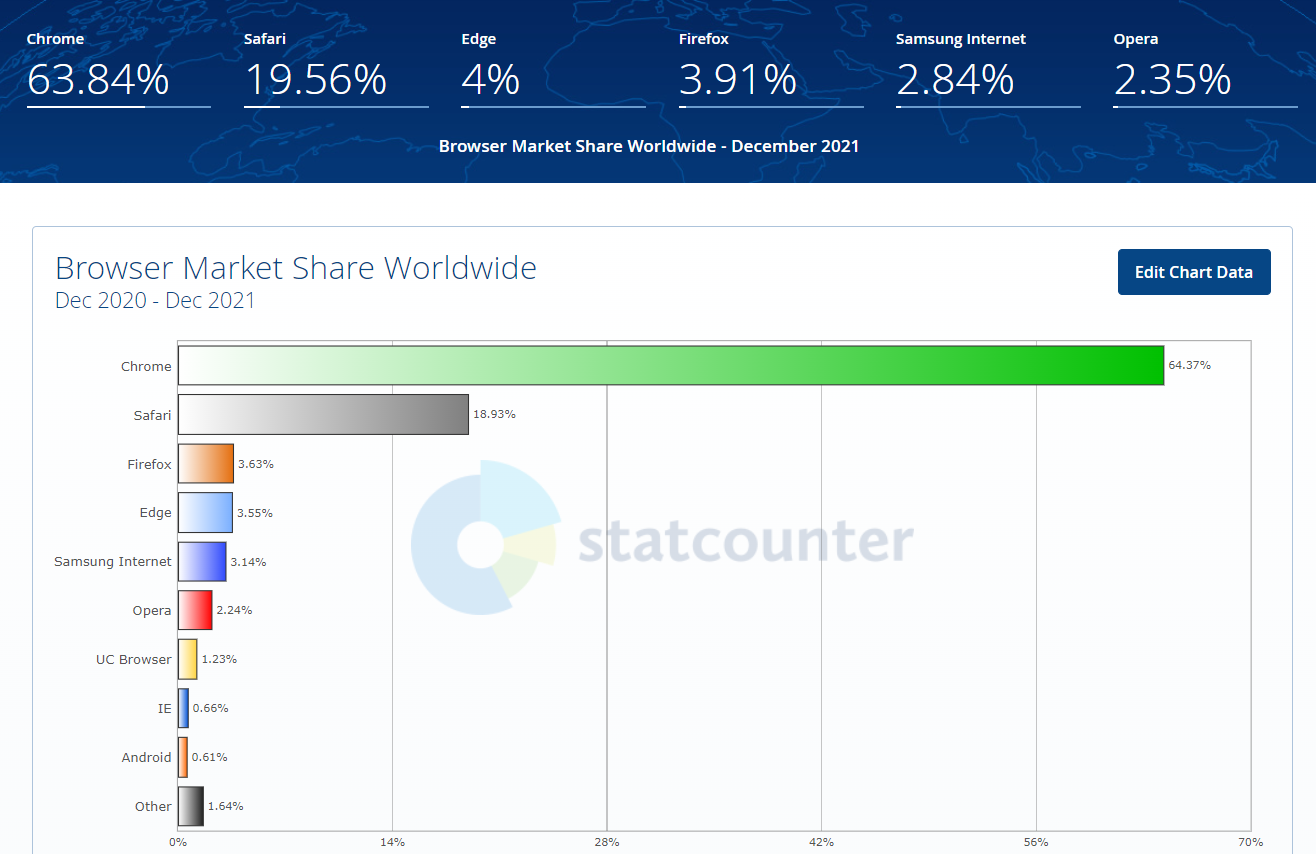Click the orange Android bar
Viewport: 1316px width, 854px height.
(183, 757)
